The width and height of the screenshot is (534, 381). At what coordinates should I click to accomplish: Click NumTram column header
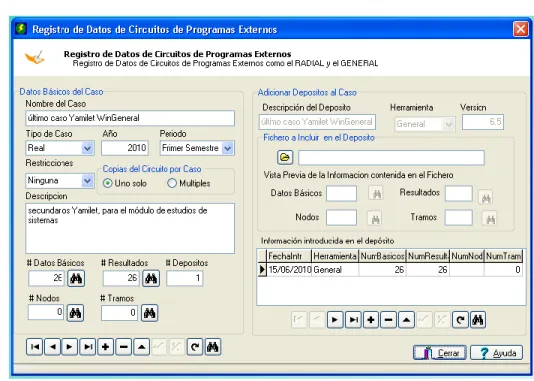[x=503, y=256]
